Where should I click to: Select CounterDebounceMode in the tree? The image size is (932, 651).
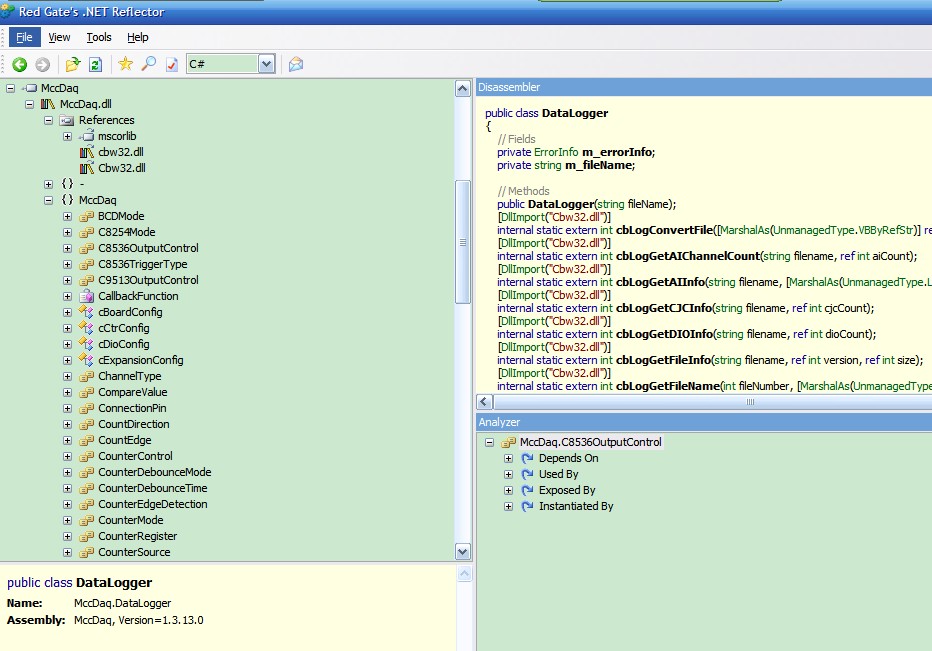pyautogui.click(x=155, y=472)
